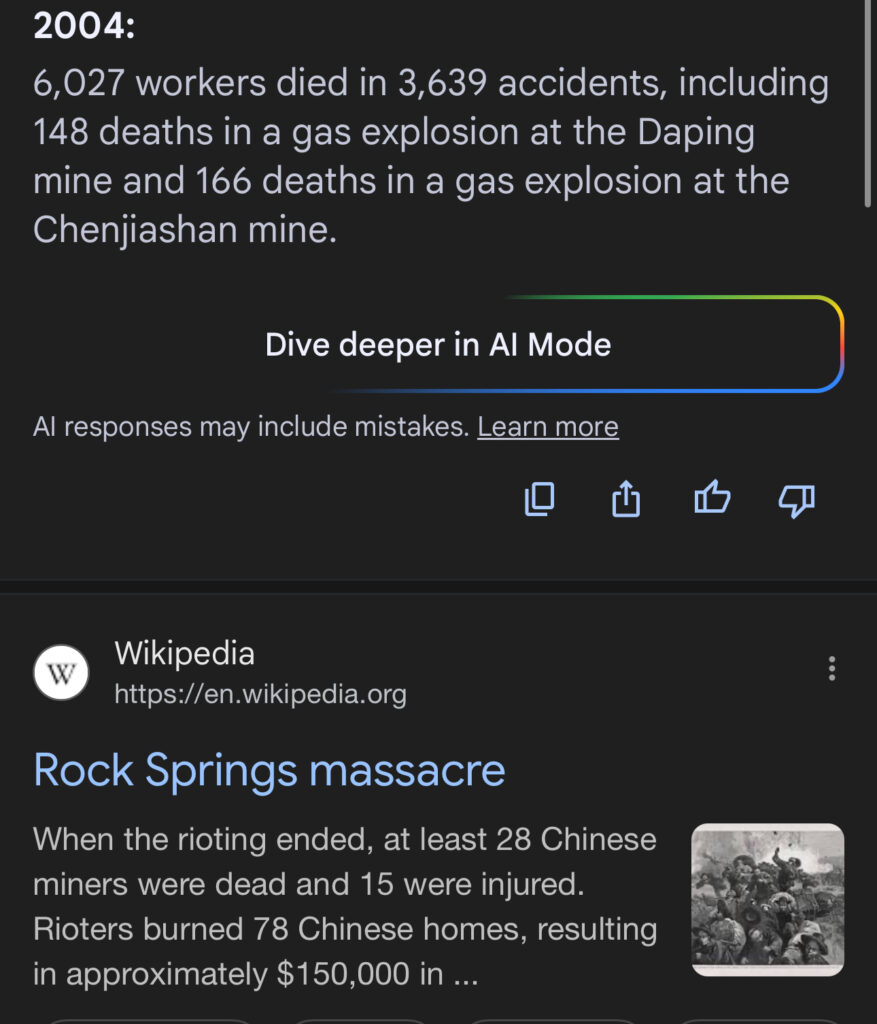The height and width of the screenshot is (1024, 877).
Task: Open the Rock Springs massacre result
Action: pyautogui.click(x=269, y=770)
